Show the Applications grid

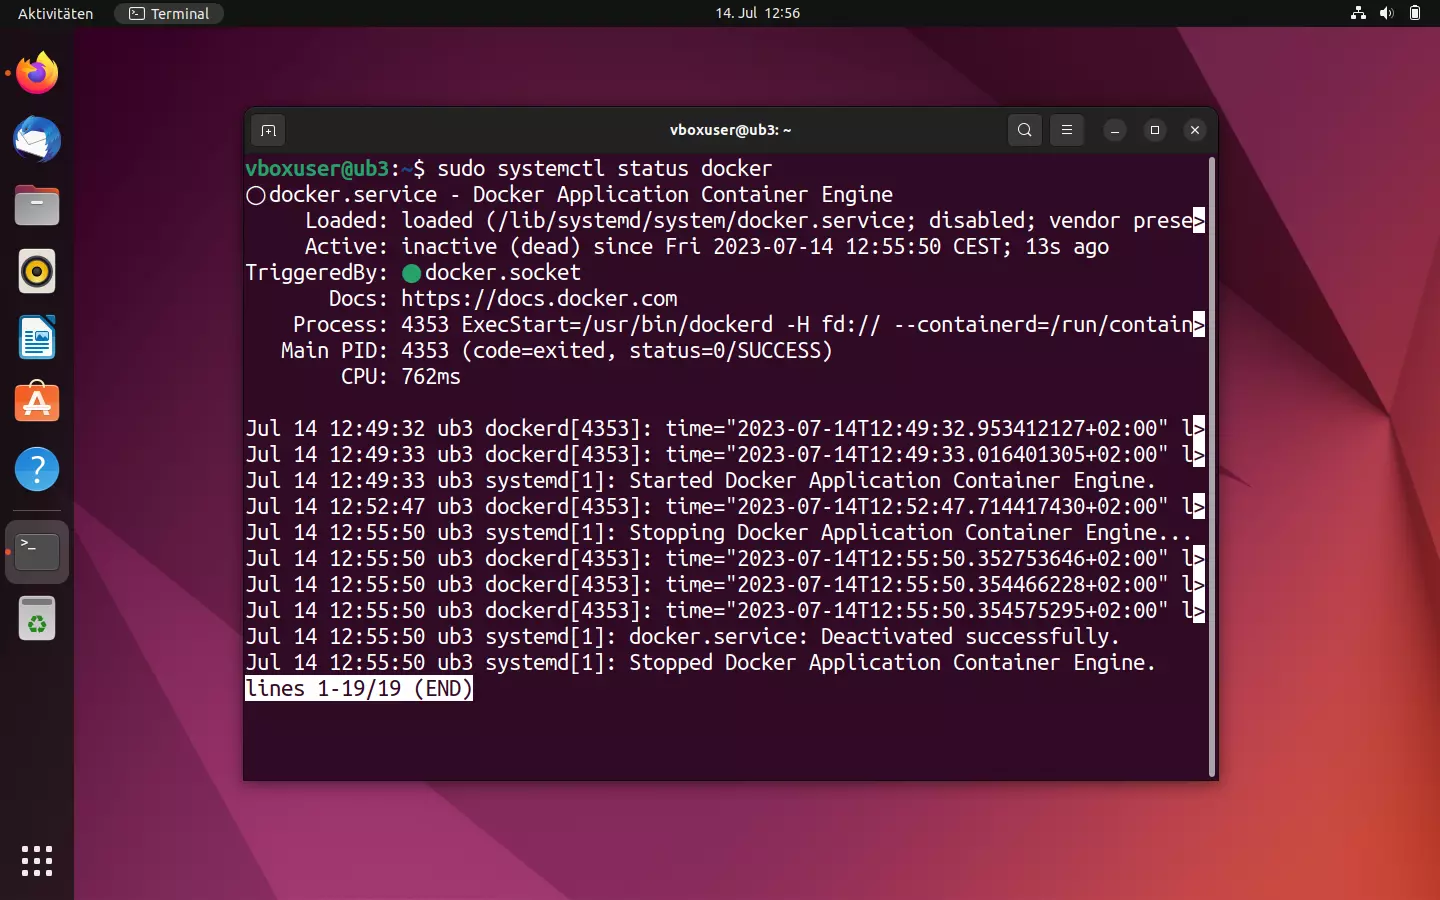click(x=36, y=861)
